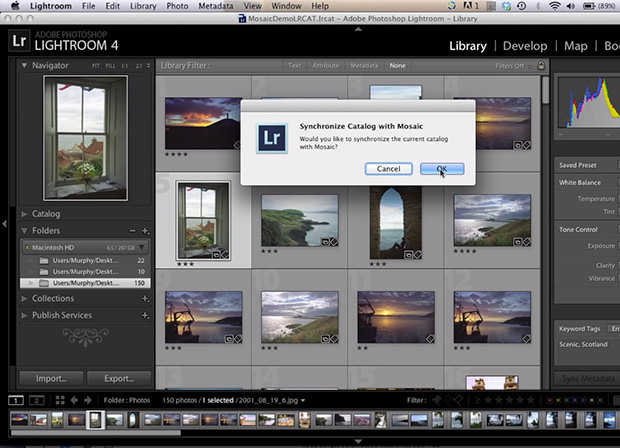The width and height of the screenshot is (620, 448).
Task: Click the filmstrip horizontal scrollbar
Action: pyautogui.click(x=96, y=433)
